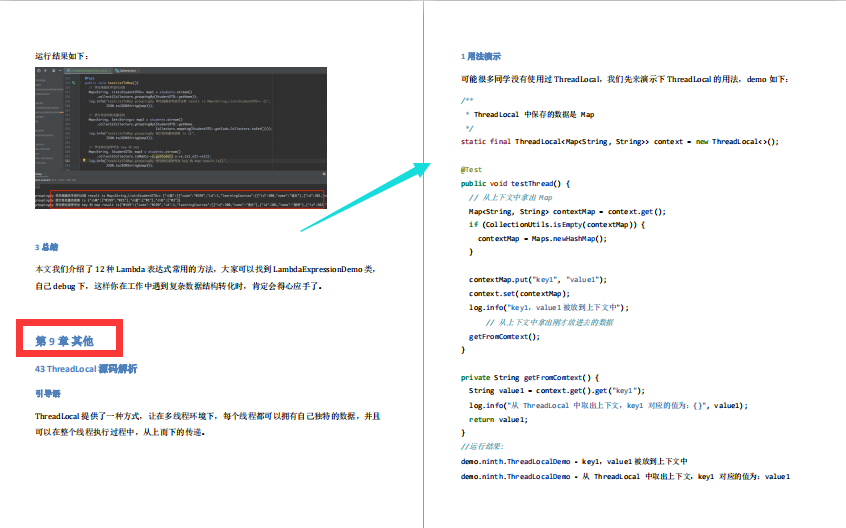Click the 'getFromContext();' call line
The height and width of the screenshot is (528, 846).
tap(504, 337)
